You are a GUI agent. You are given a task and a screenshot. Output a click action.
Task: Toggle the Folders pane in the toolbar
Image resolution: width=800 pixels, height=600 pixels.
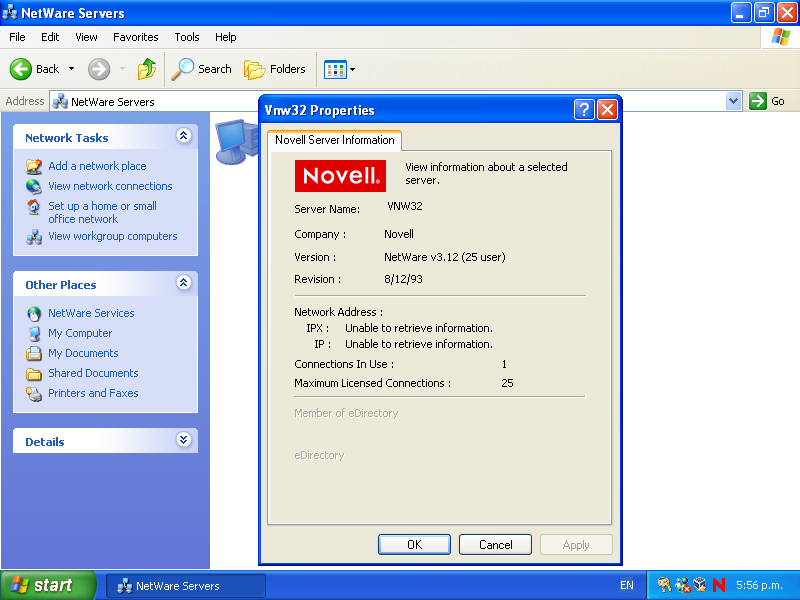274,69
